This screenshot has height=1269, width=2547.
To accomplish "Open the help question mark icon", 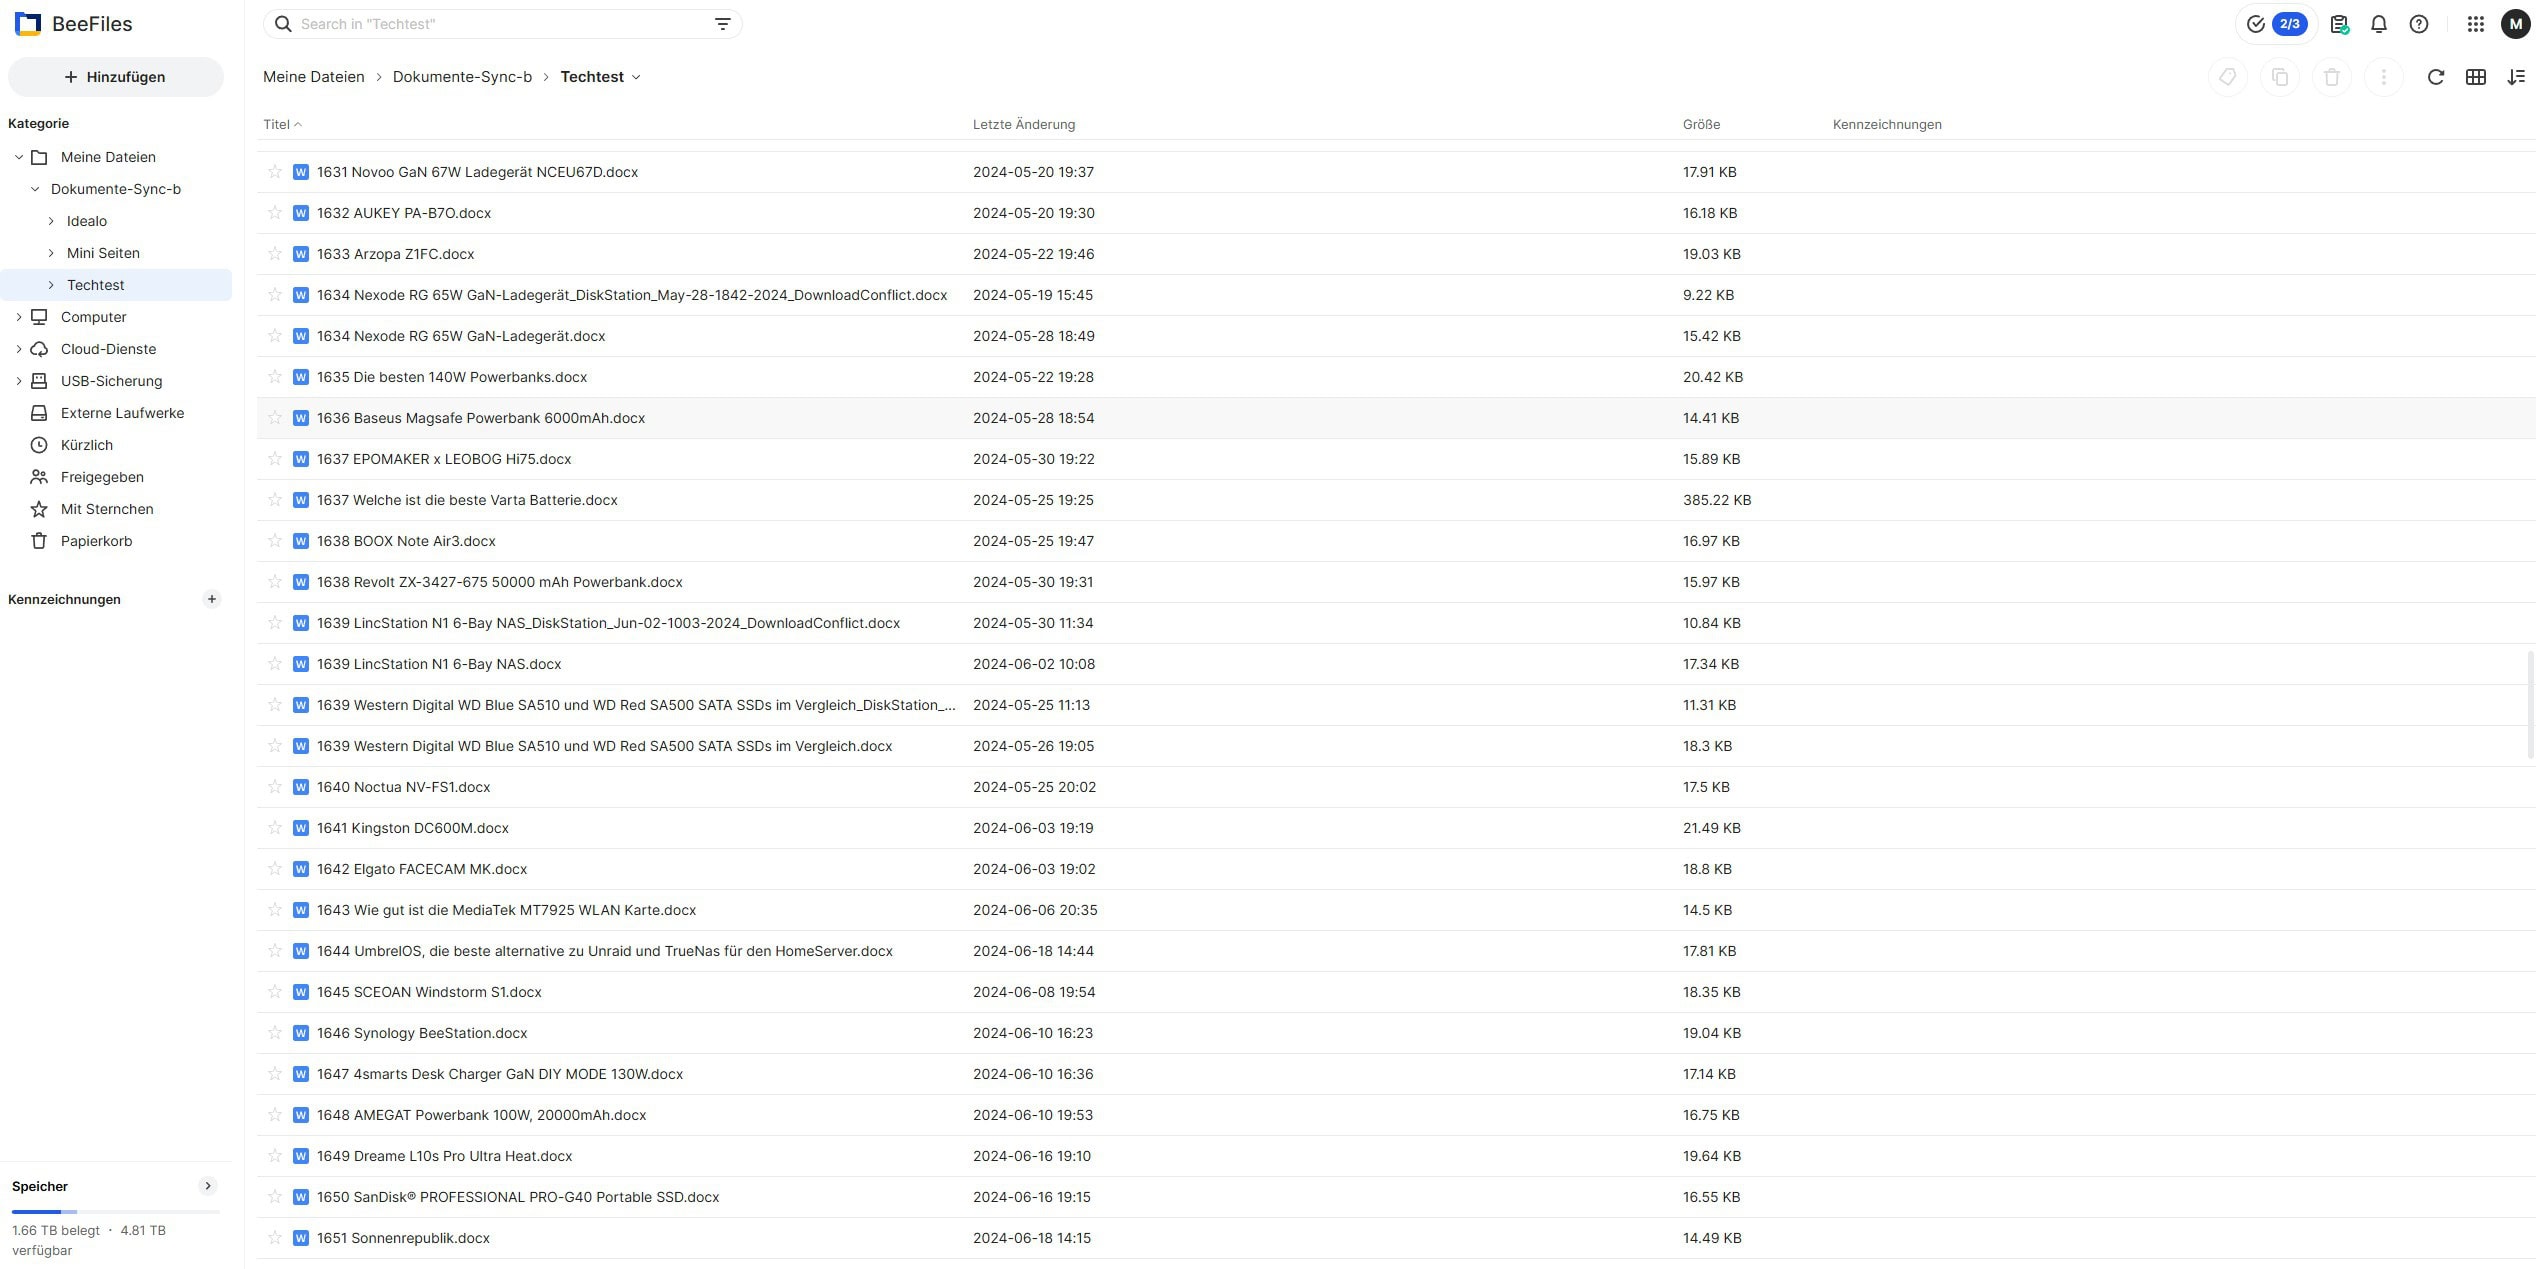I will pyautogui.click(x=2419, y=24).
